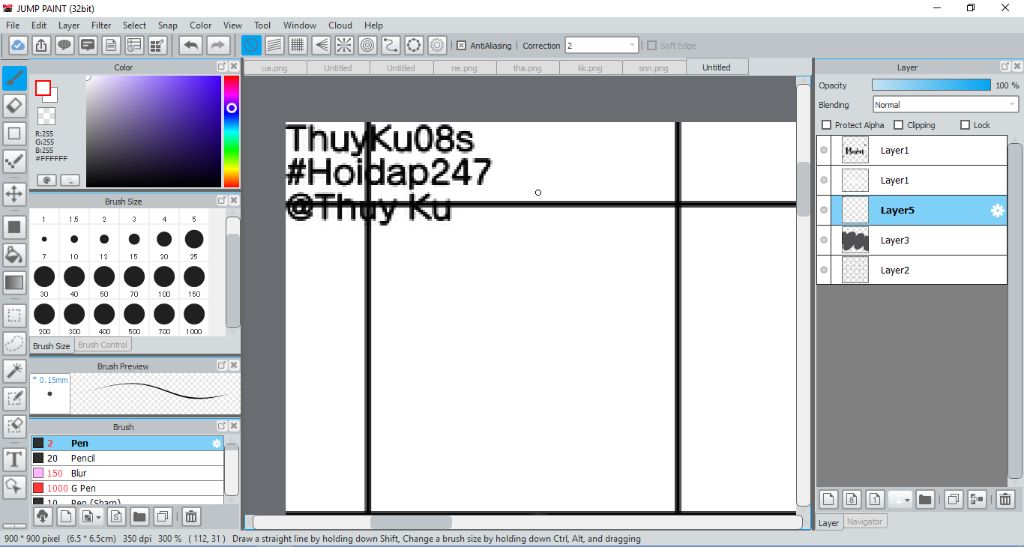The image size is (1024, 547).
Task: Switch to the Brush Control tab
Action: click(x=103, y=345)
